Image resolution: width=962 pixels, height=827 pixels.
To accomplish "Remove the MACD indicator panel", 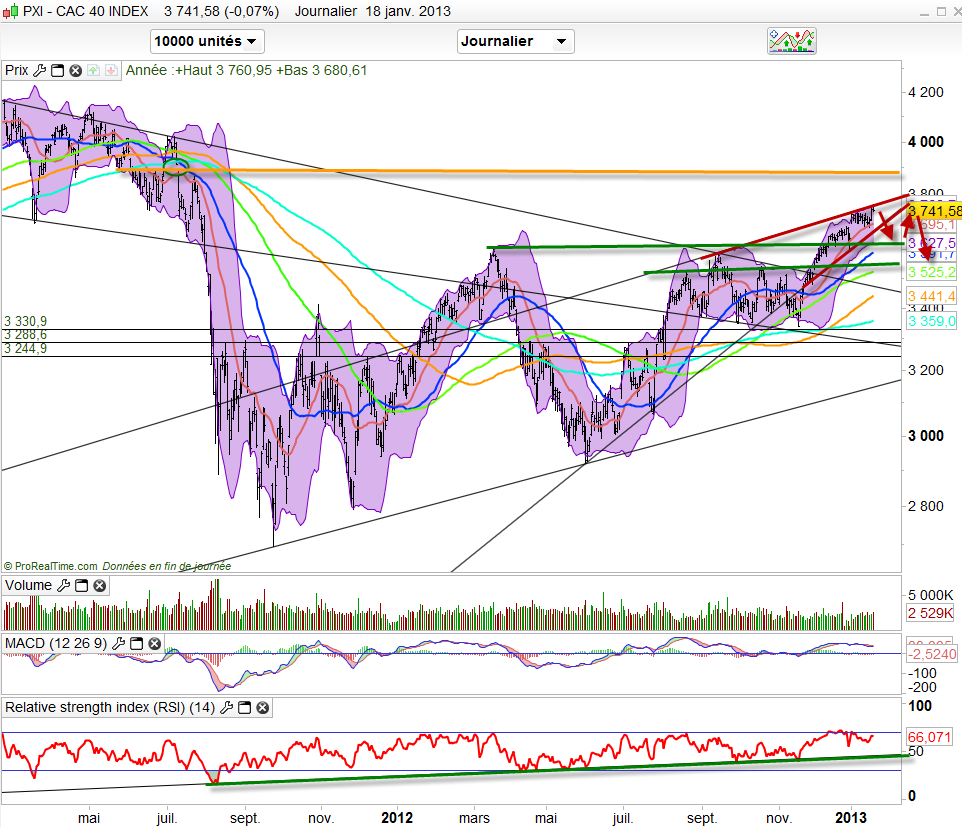I will click(153, 642).
